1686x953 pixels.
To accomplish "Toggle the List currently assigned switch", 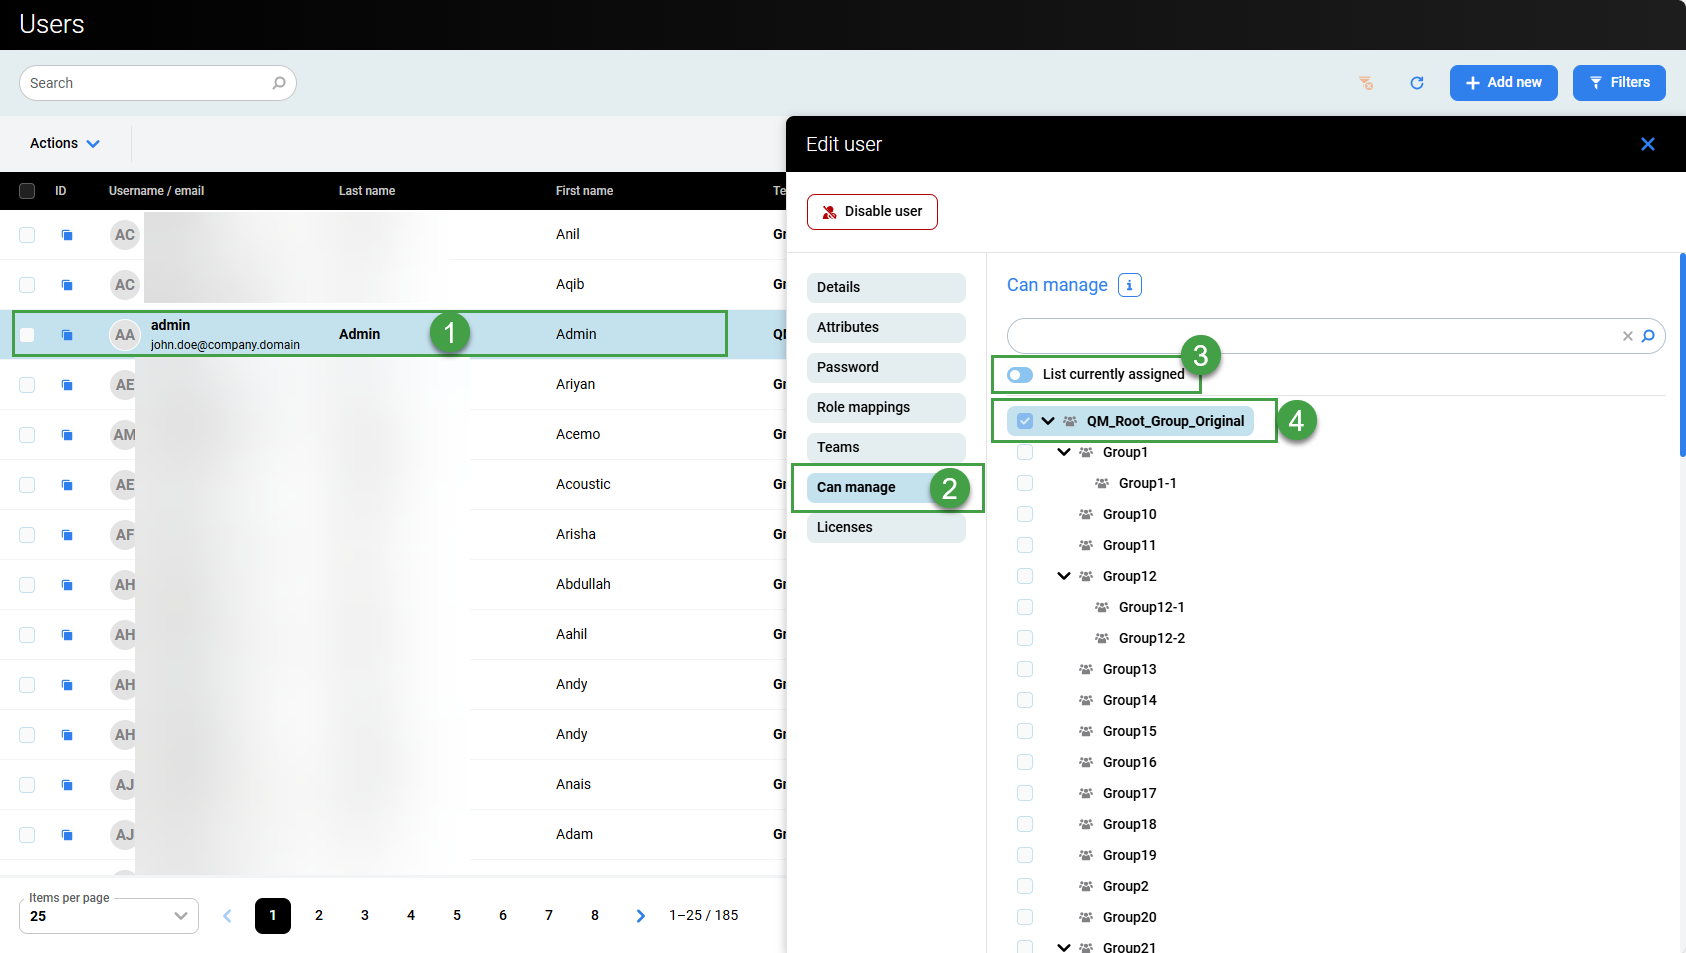I will pyautogui.click(x=1020, y=375).
